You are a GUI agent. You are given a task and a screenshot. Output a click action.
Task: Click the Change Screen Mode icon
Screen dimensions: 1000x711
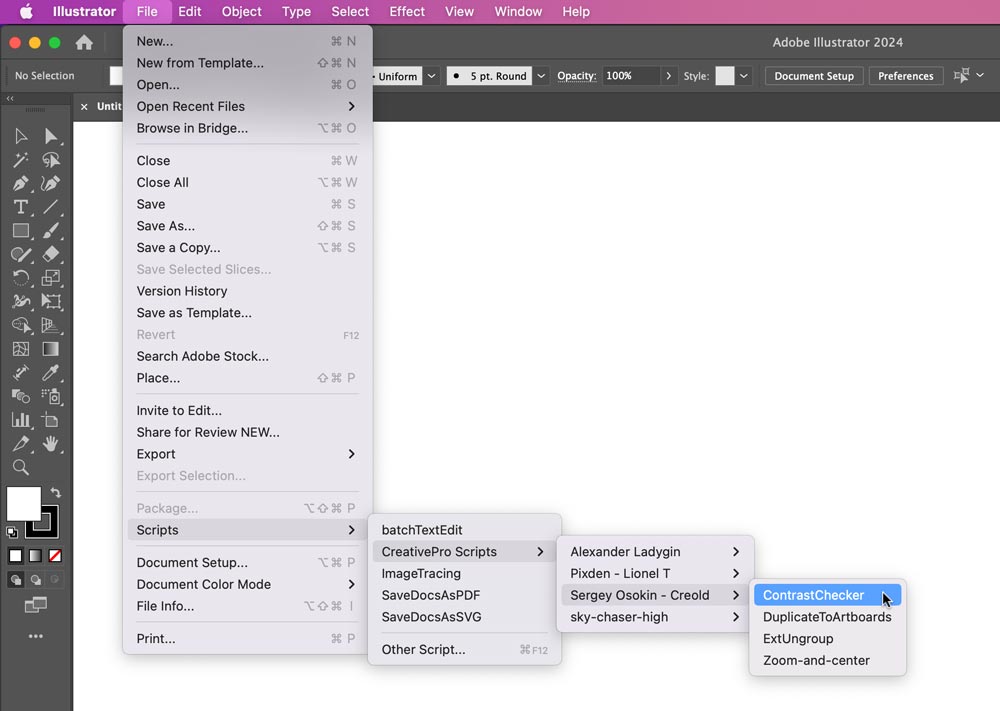point(36,605)
